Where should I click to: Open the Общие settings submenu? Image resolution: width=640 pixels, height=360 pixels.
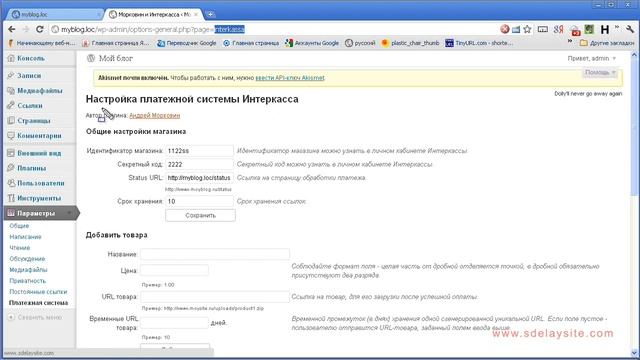pos(19,226)
